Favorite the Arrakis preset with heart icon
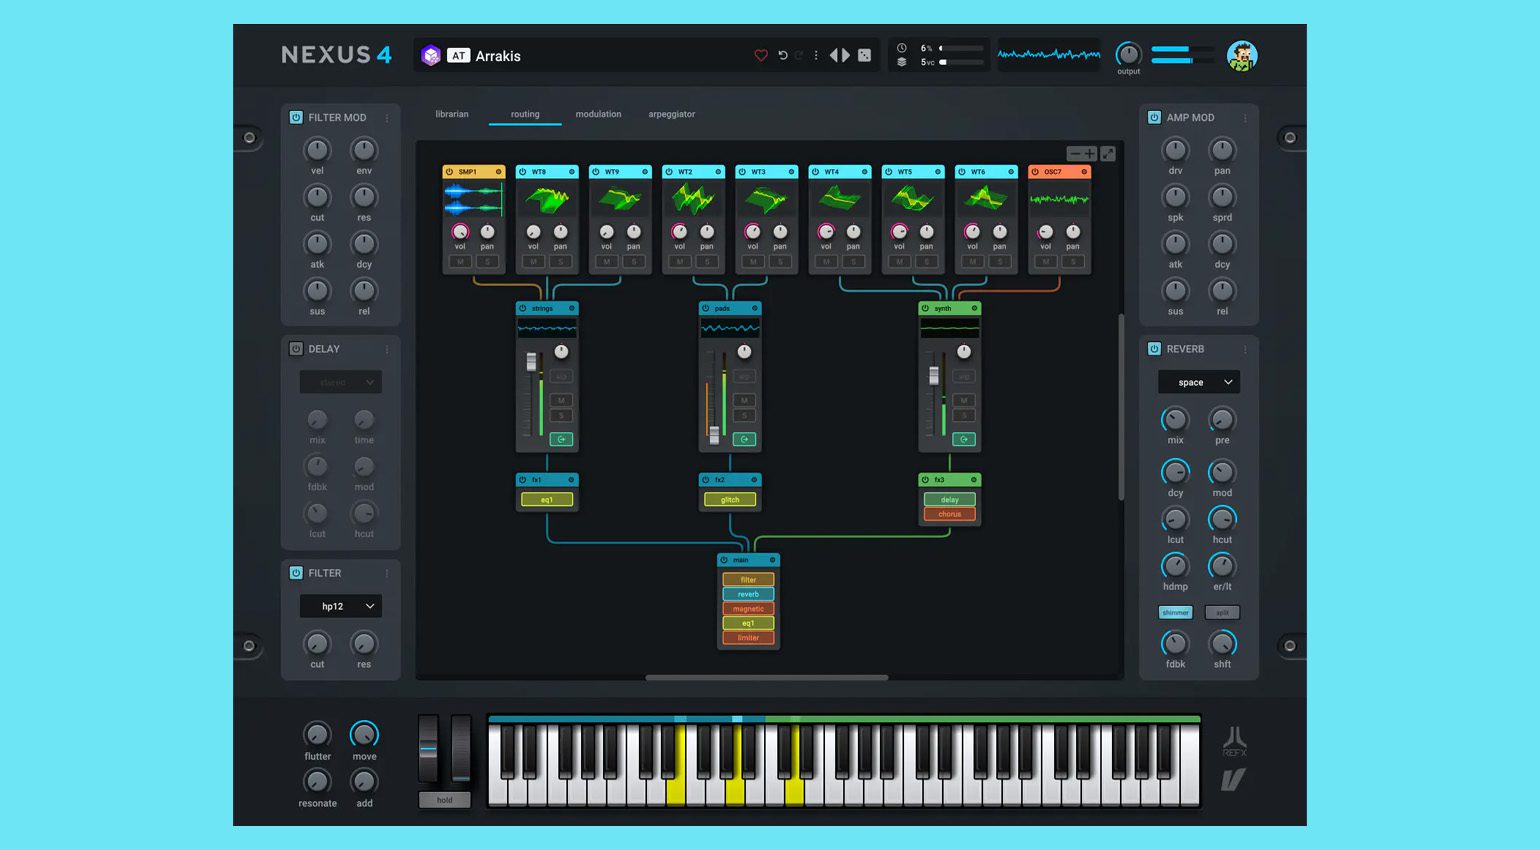Screen dimensions: 1540x850 coord(761,56)
